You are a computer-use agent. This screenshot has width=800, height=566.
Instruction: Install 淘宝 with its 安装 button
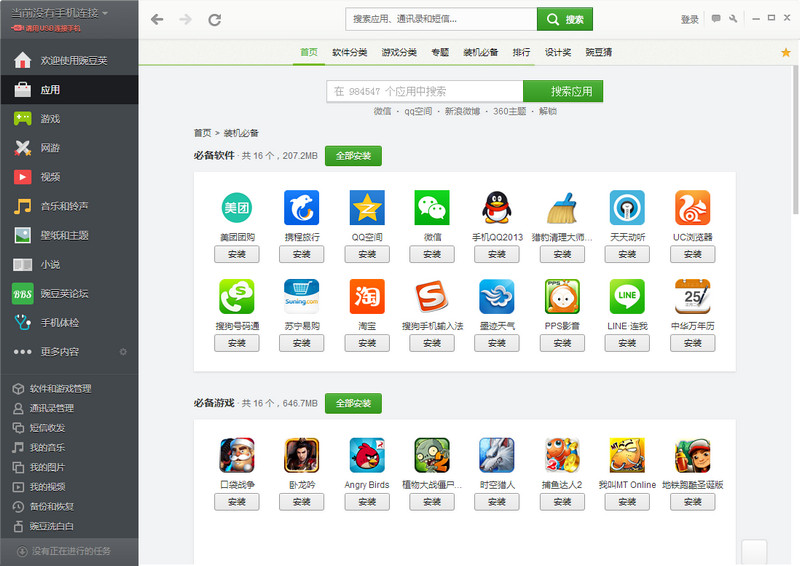coord(367,343)
